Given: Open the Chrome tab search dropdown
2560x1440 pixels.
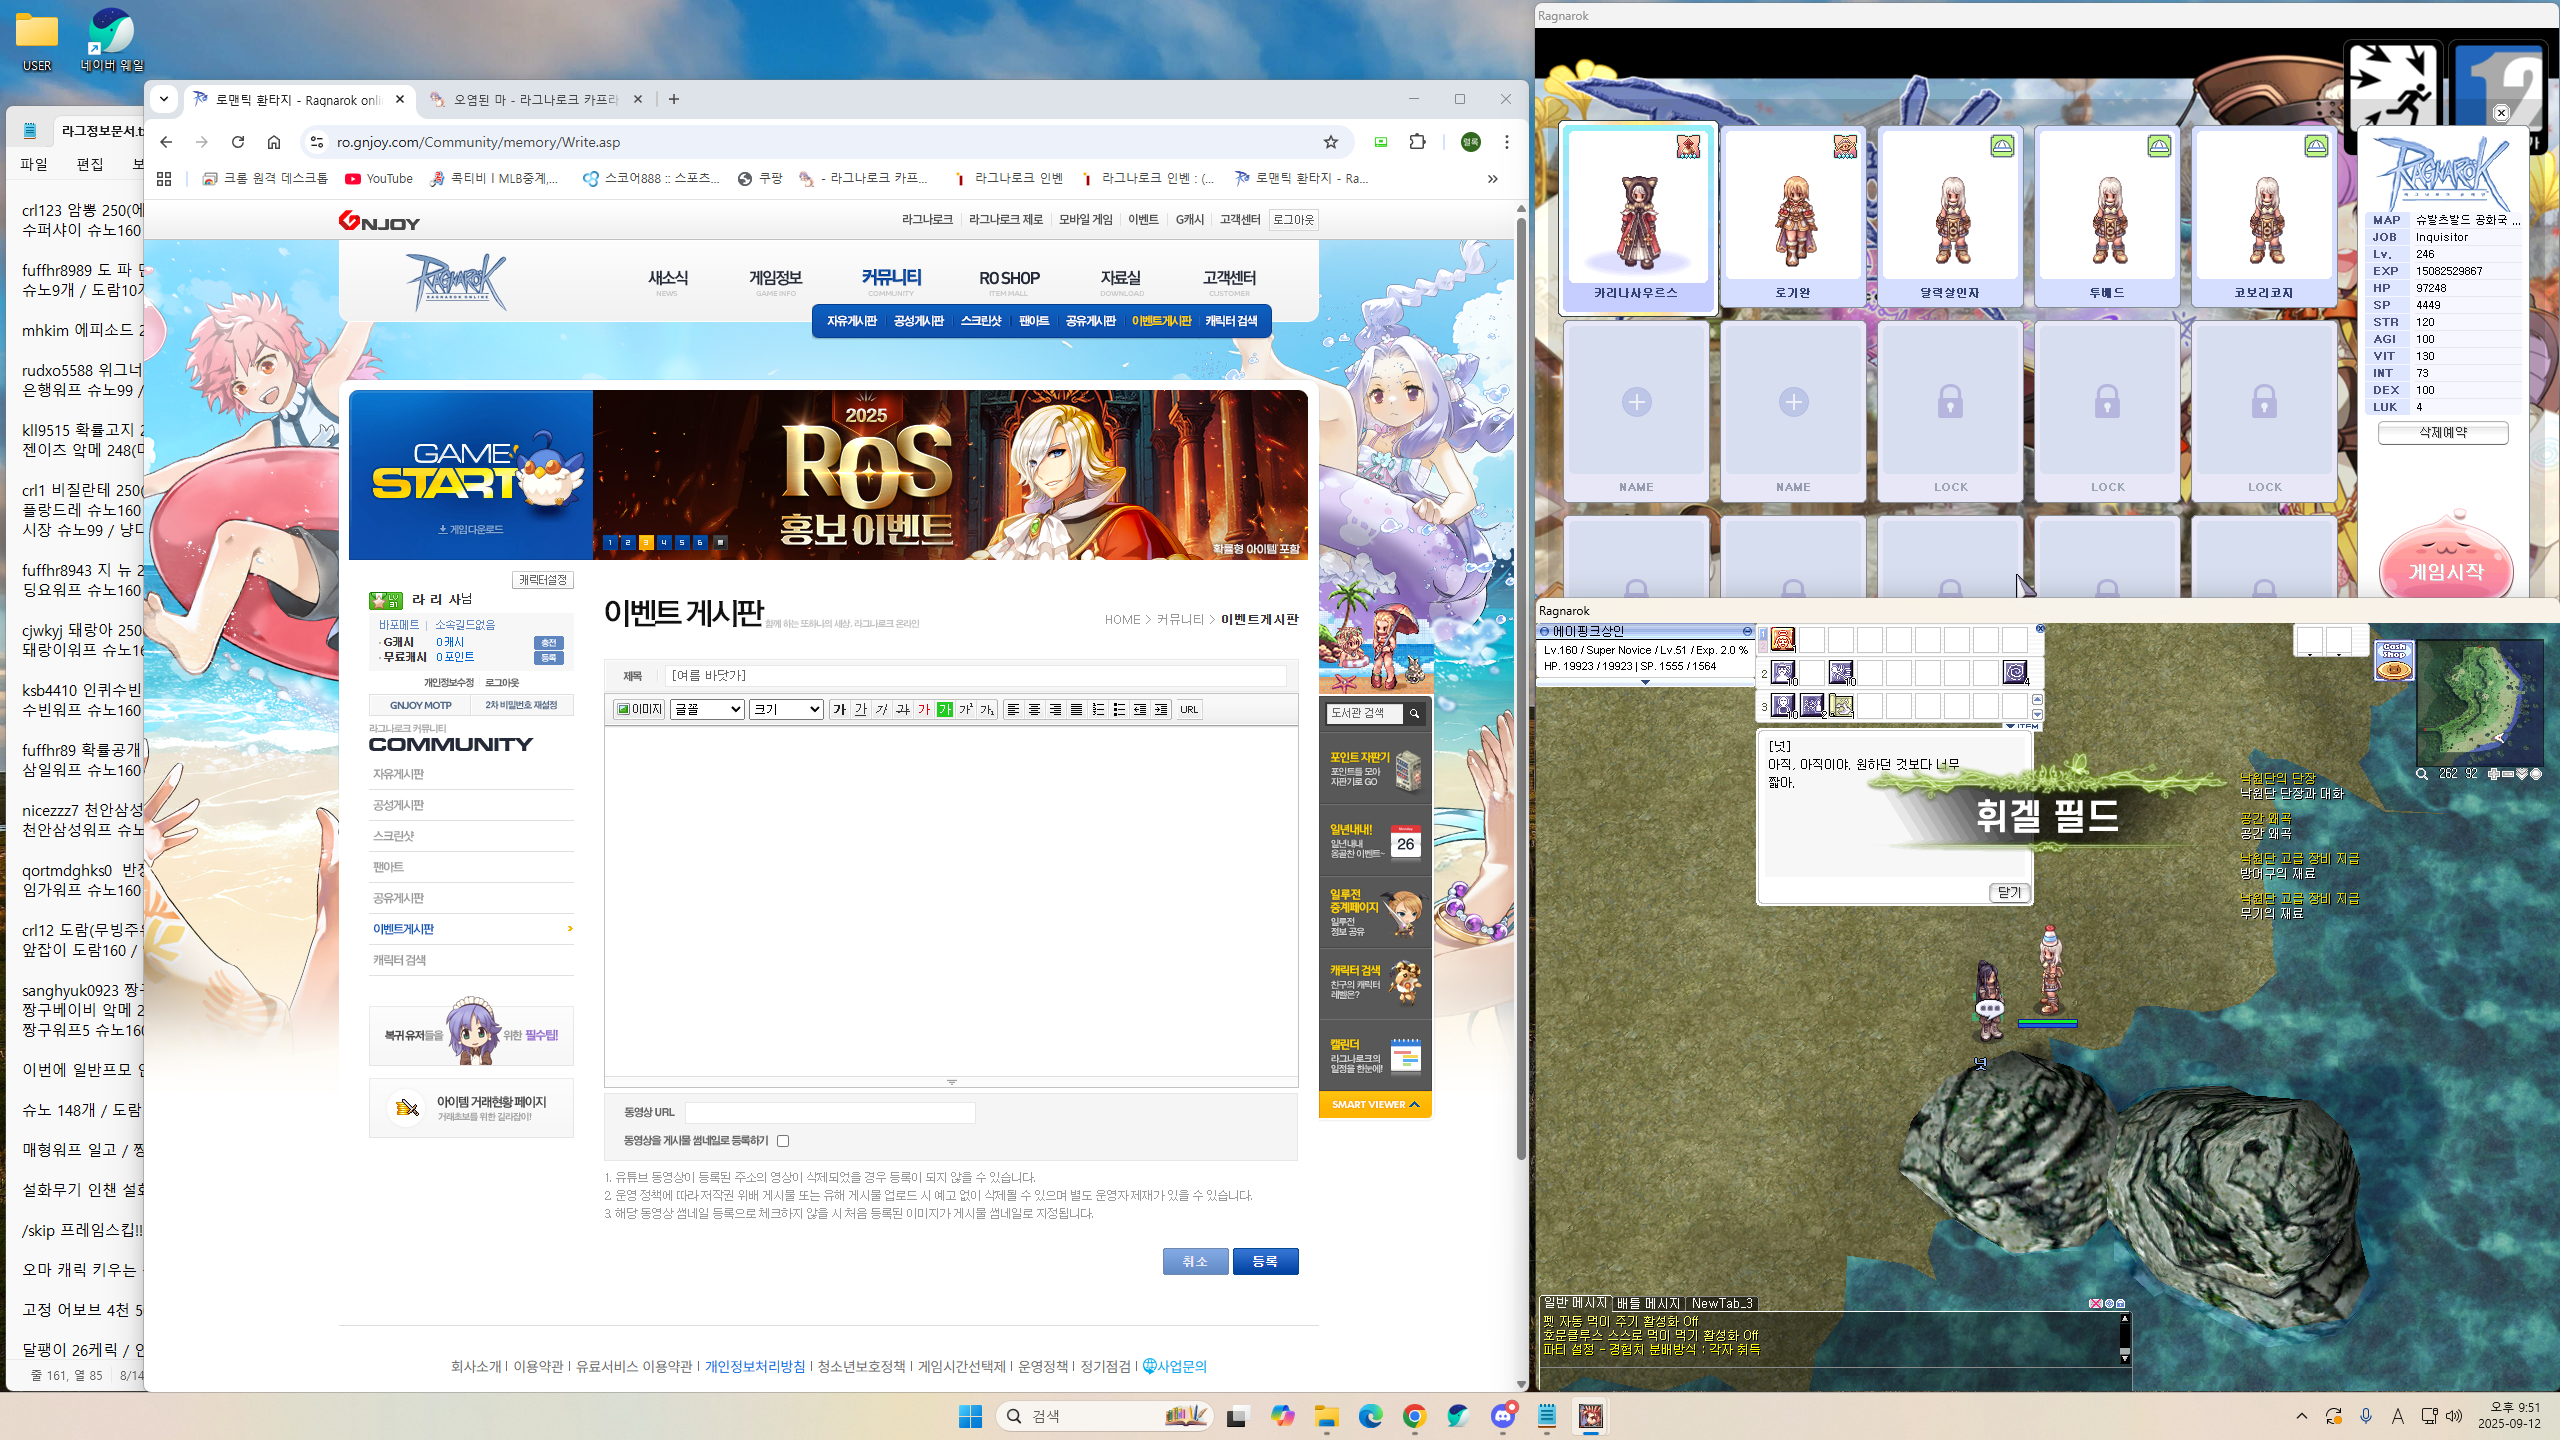Looking at the screenshot, I should point(164,99).
